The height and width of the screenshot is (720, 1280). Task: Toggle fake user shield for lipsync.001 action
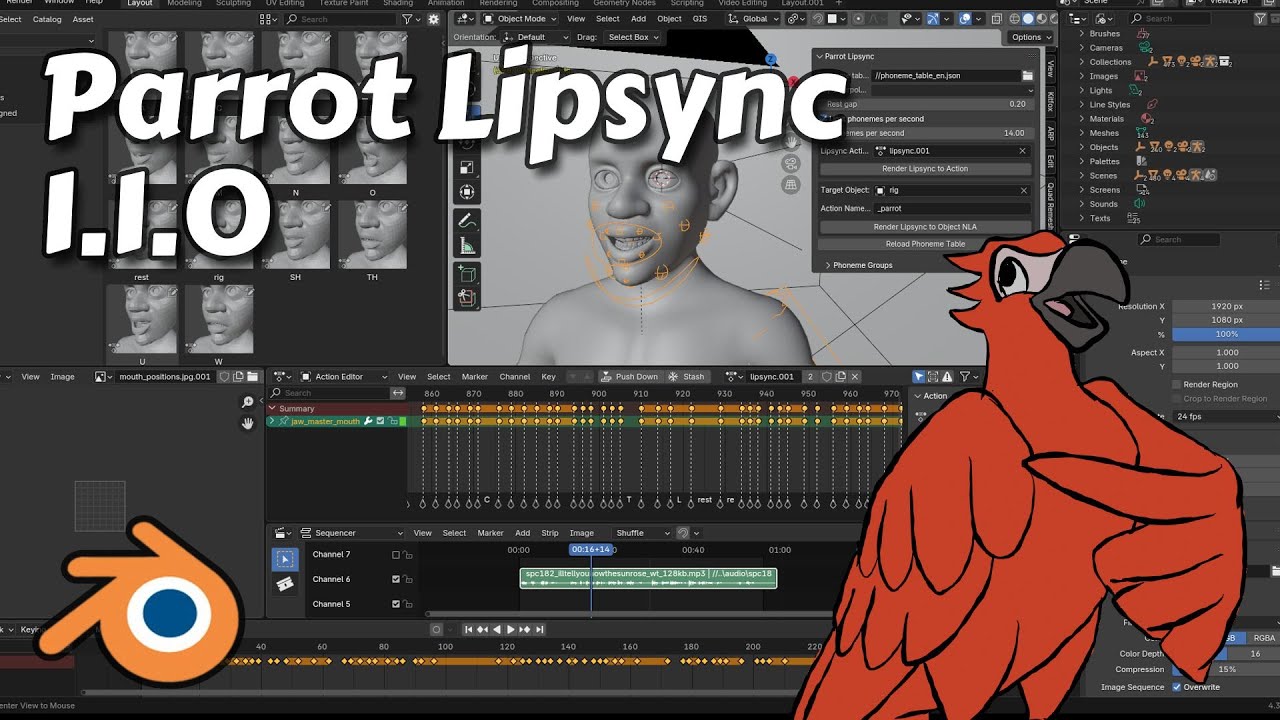826,377
